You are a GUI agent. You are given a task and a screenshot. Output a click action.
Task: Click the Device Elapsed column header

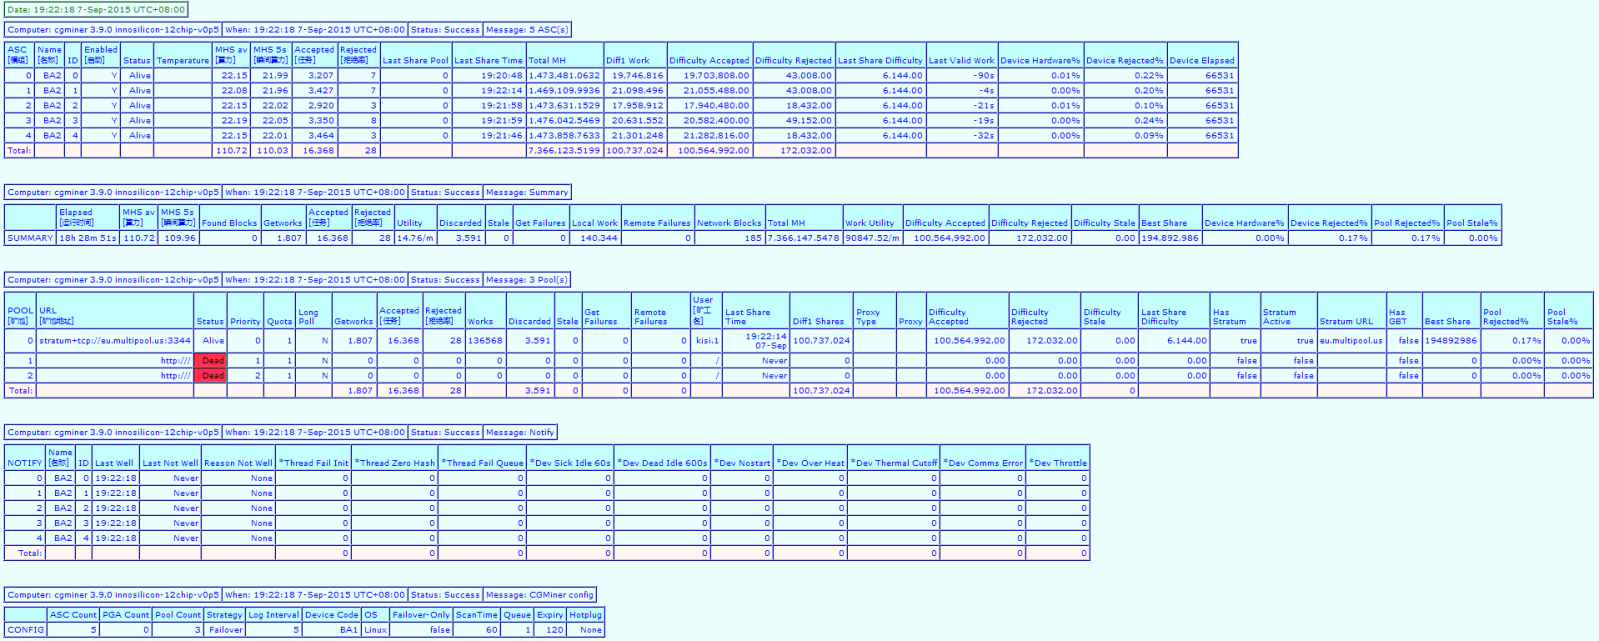(1201, 60)
